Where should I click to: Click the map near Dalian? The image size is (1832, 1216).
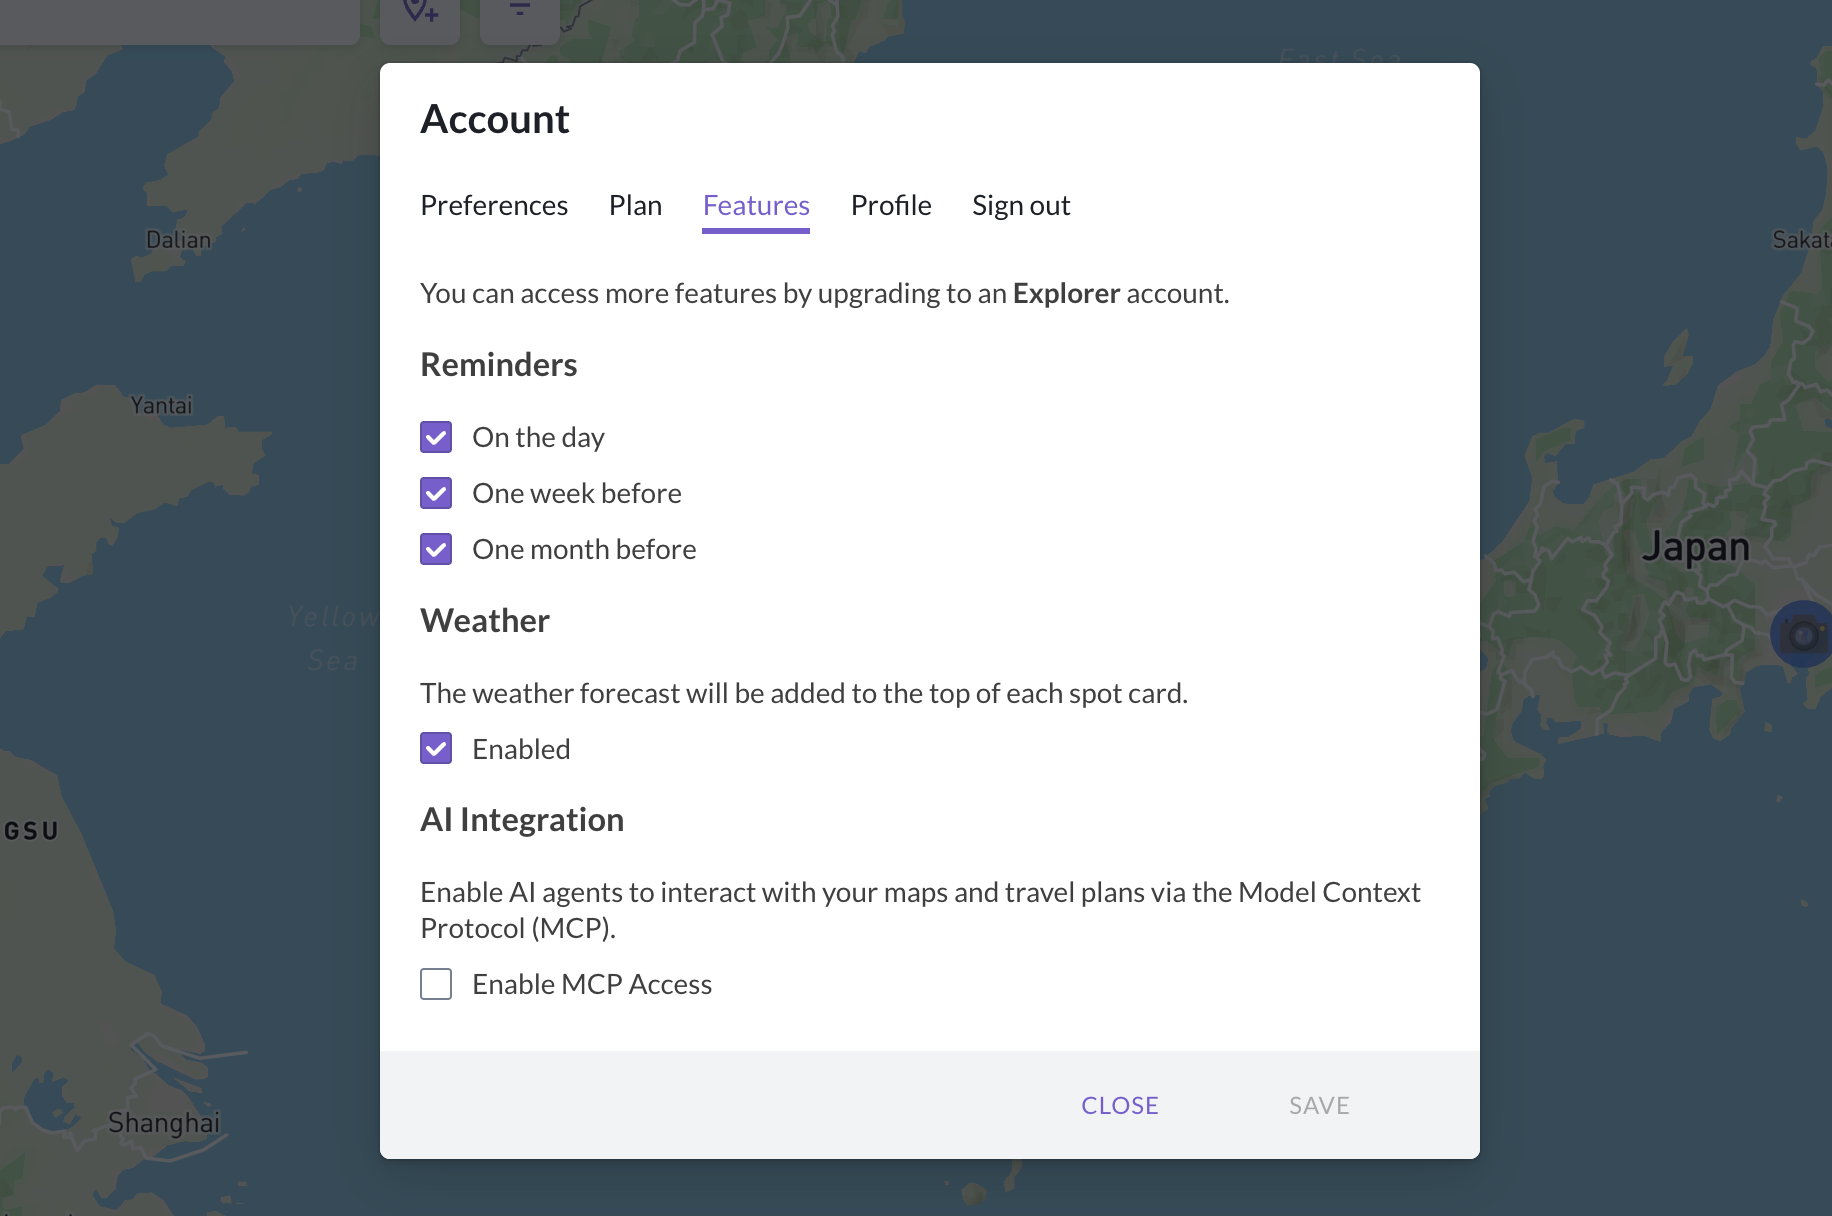178,239
